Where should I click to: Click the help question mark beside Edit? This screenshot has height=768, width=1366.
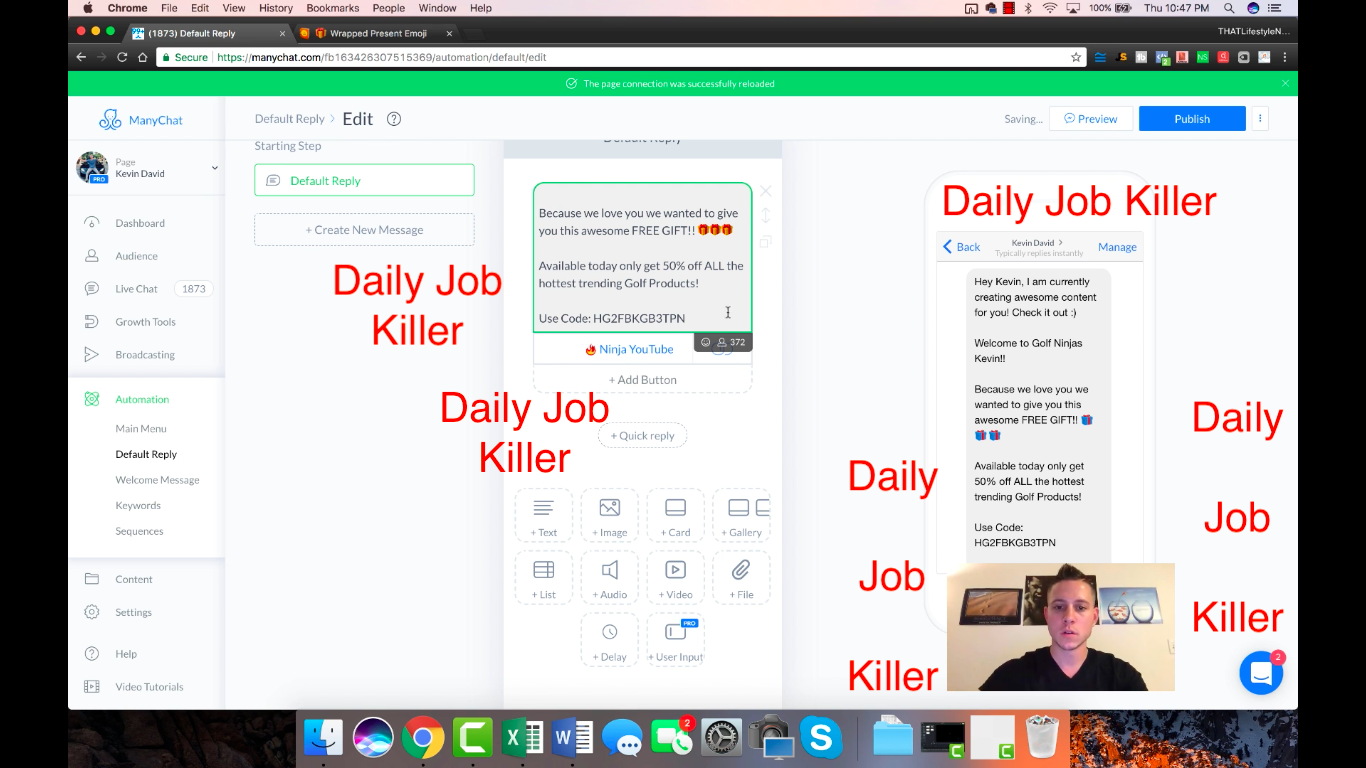pos(394,119)
